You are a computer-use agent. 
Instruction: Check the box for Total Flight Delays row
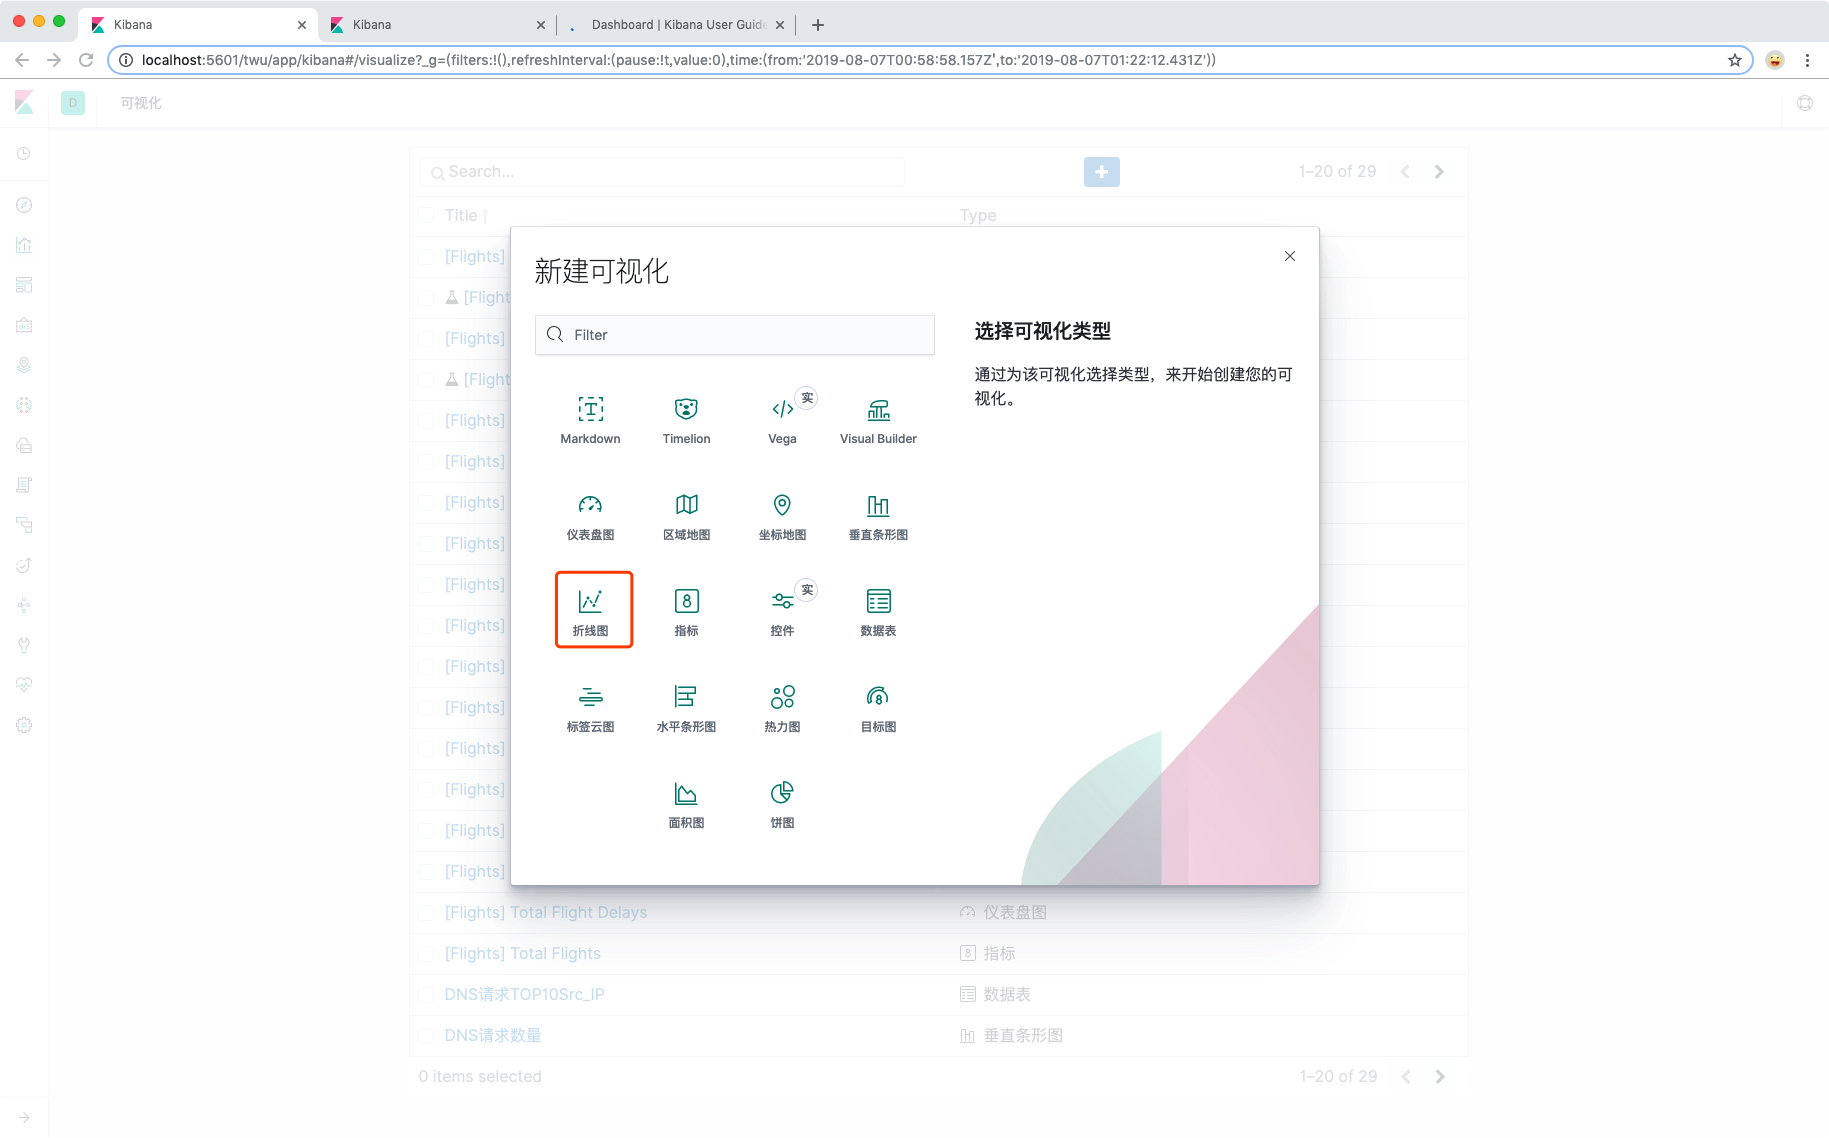point(426,913)
